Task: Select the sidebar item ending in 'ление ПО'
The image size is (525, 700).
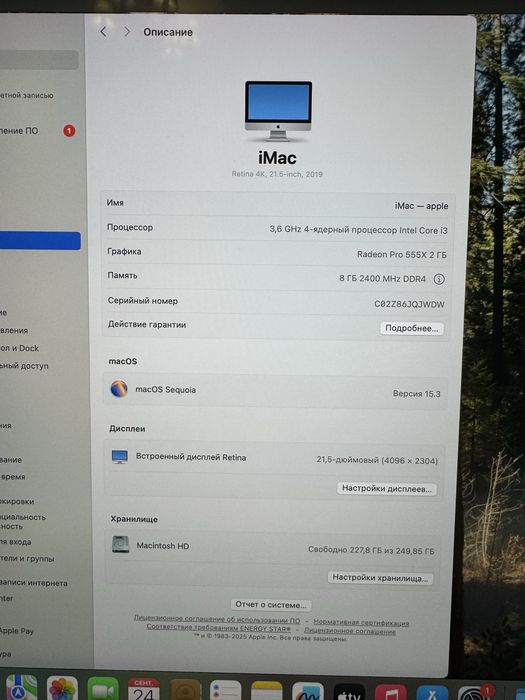Action: click(x=19, y=131)
